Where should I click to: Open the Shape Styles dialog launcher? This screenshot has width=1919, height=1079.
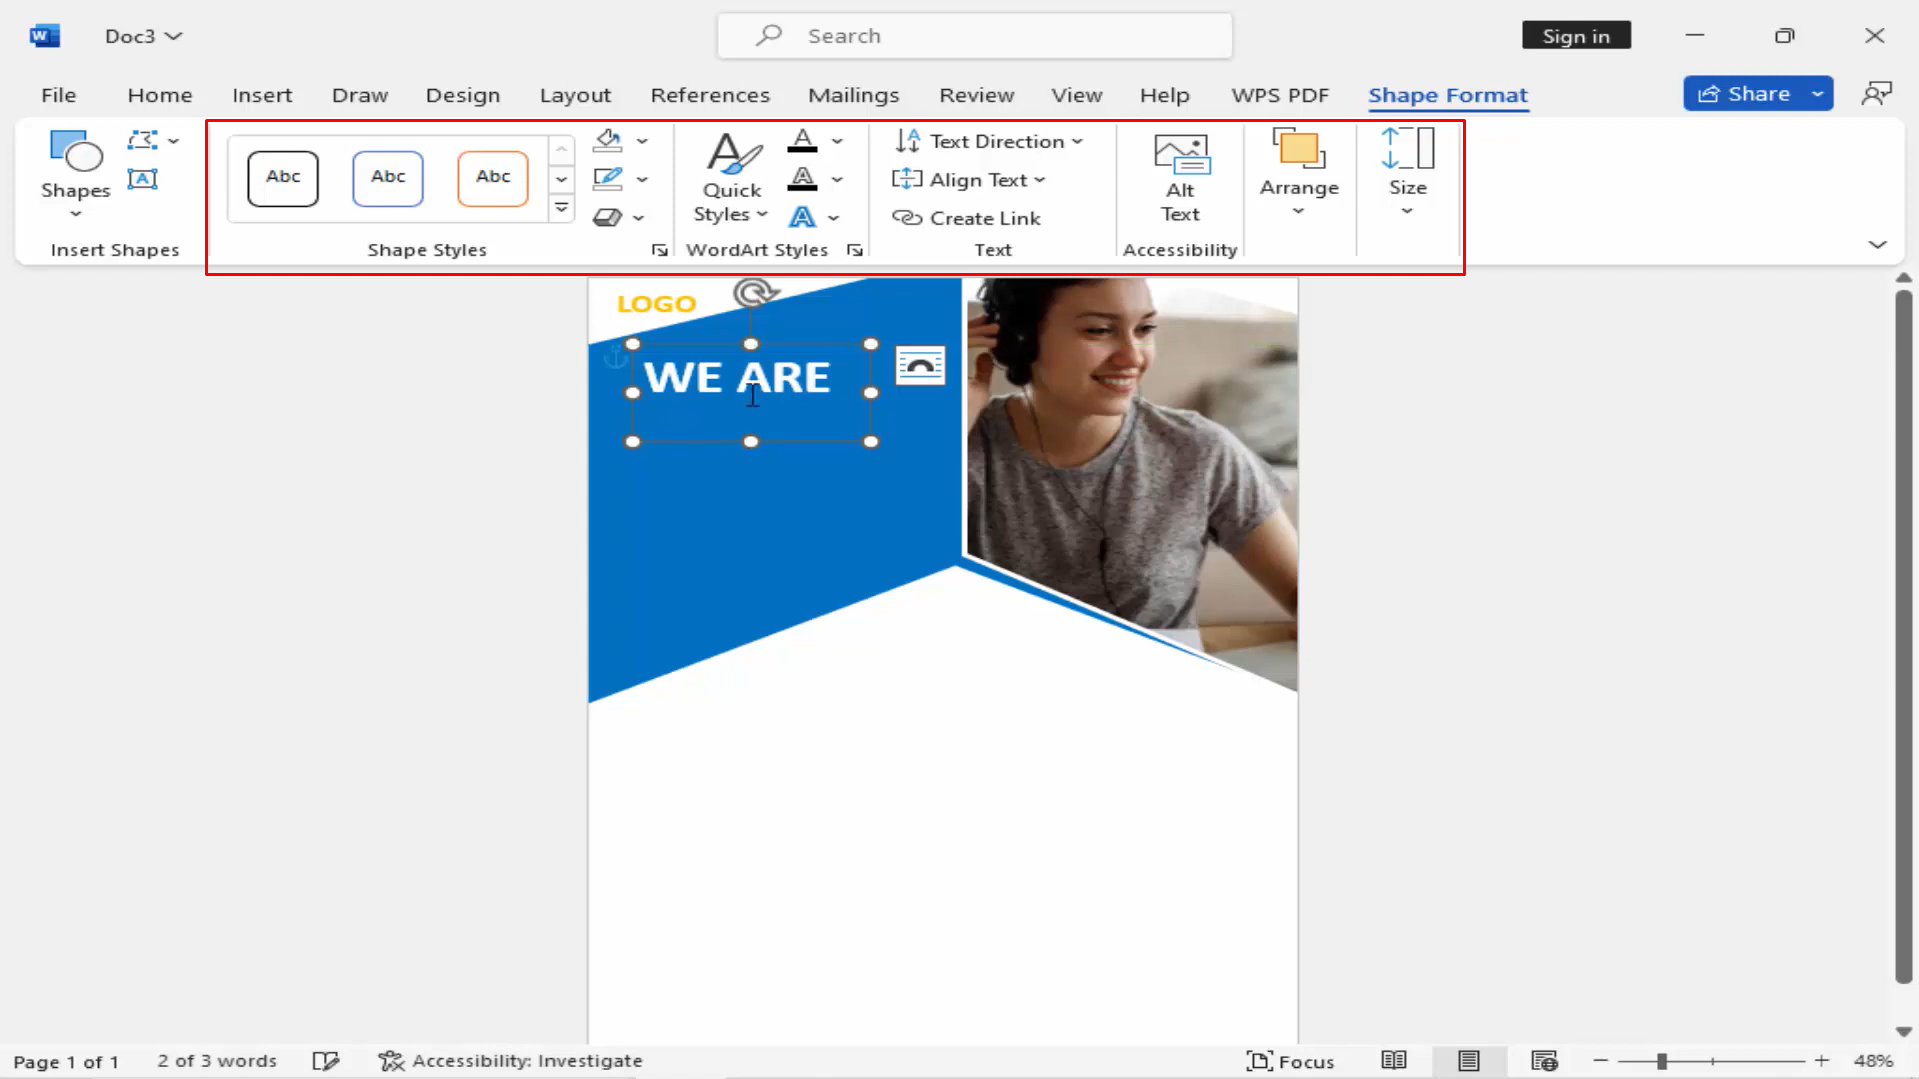pyautogui.click(x=660, y=250)
